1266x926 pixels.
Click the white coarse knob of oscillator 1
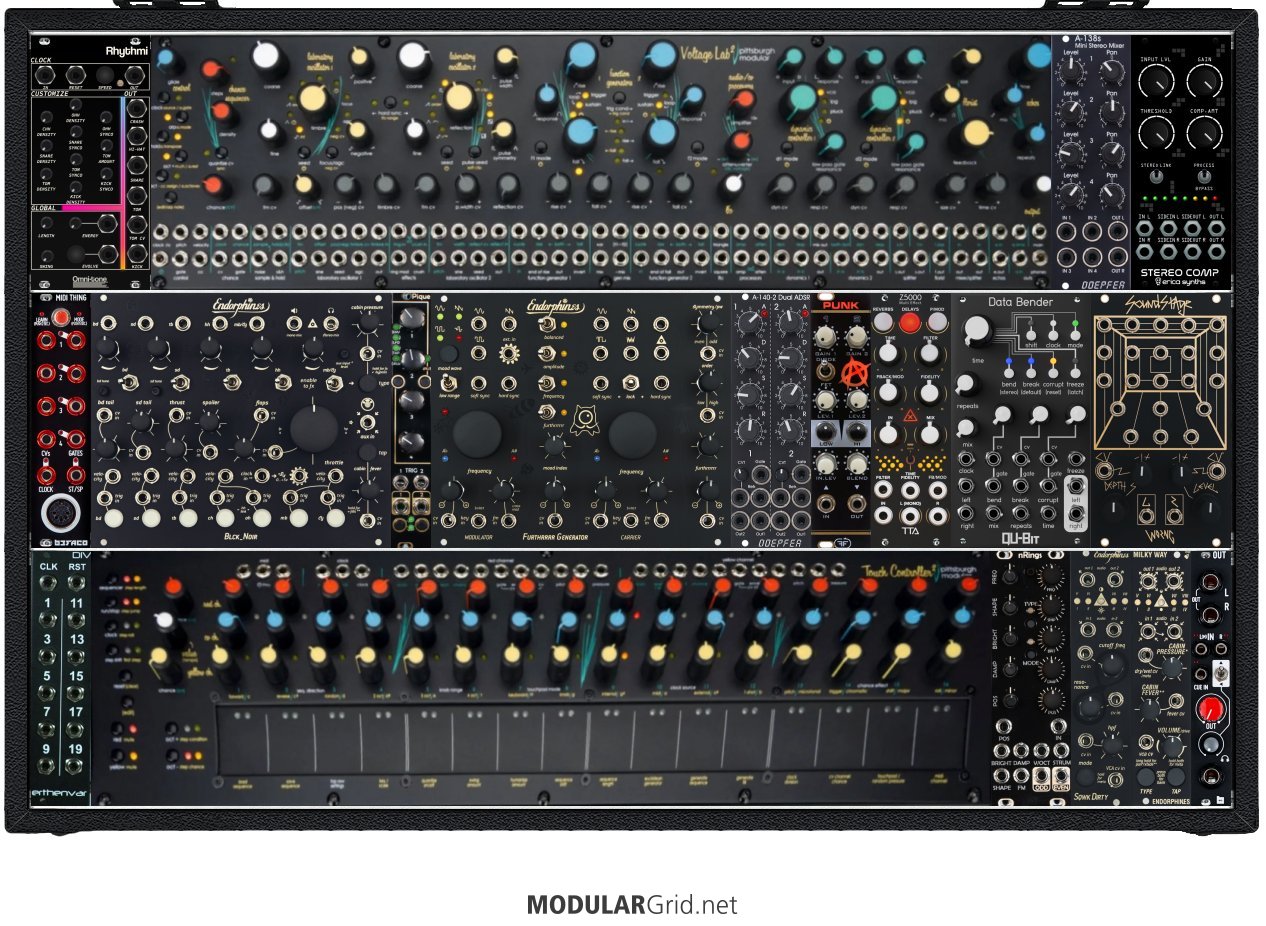tap(268, 57)
